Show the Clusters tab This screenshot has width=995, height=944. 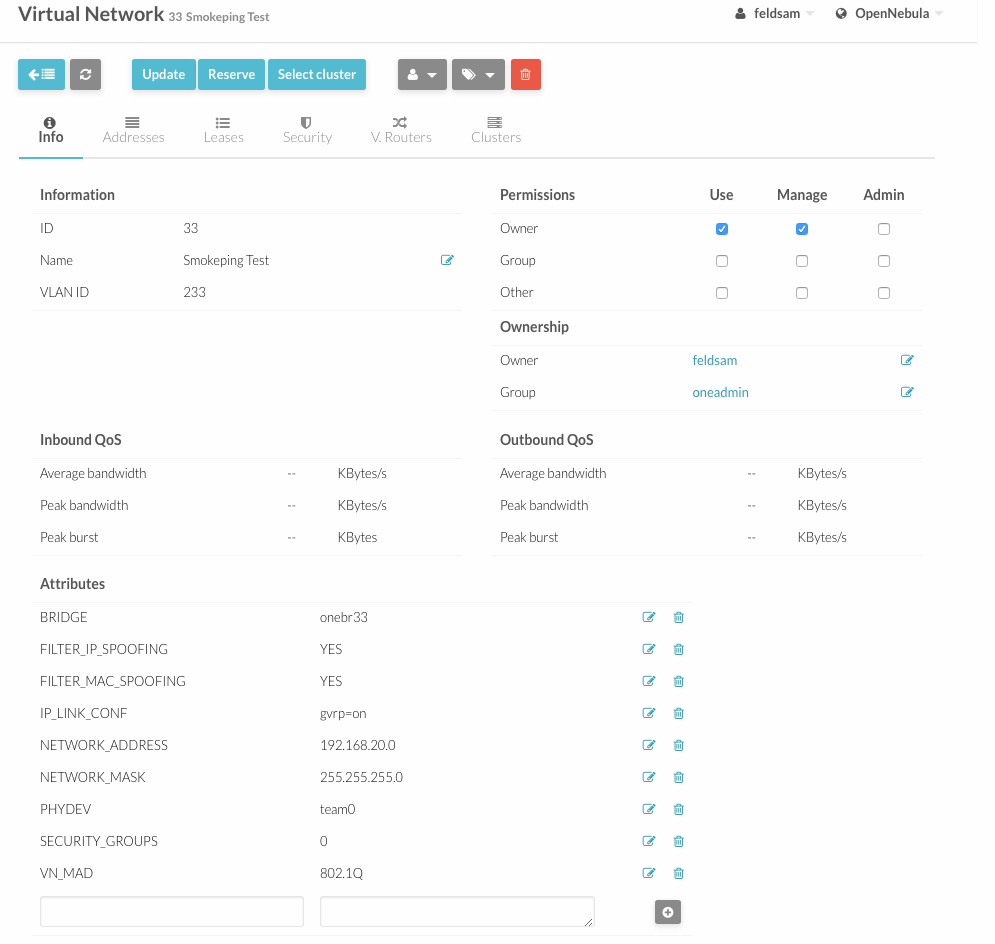pyautogui.click(x=496, y=130)
